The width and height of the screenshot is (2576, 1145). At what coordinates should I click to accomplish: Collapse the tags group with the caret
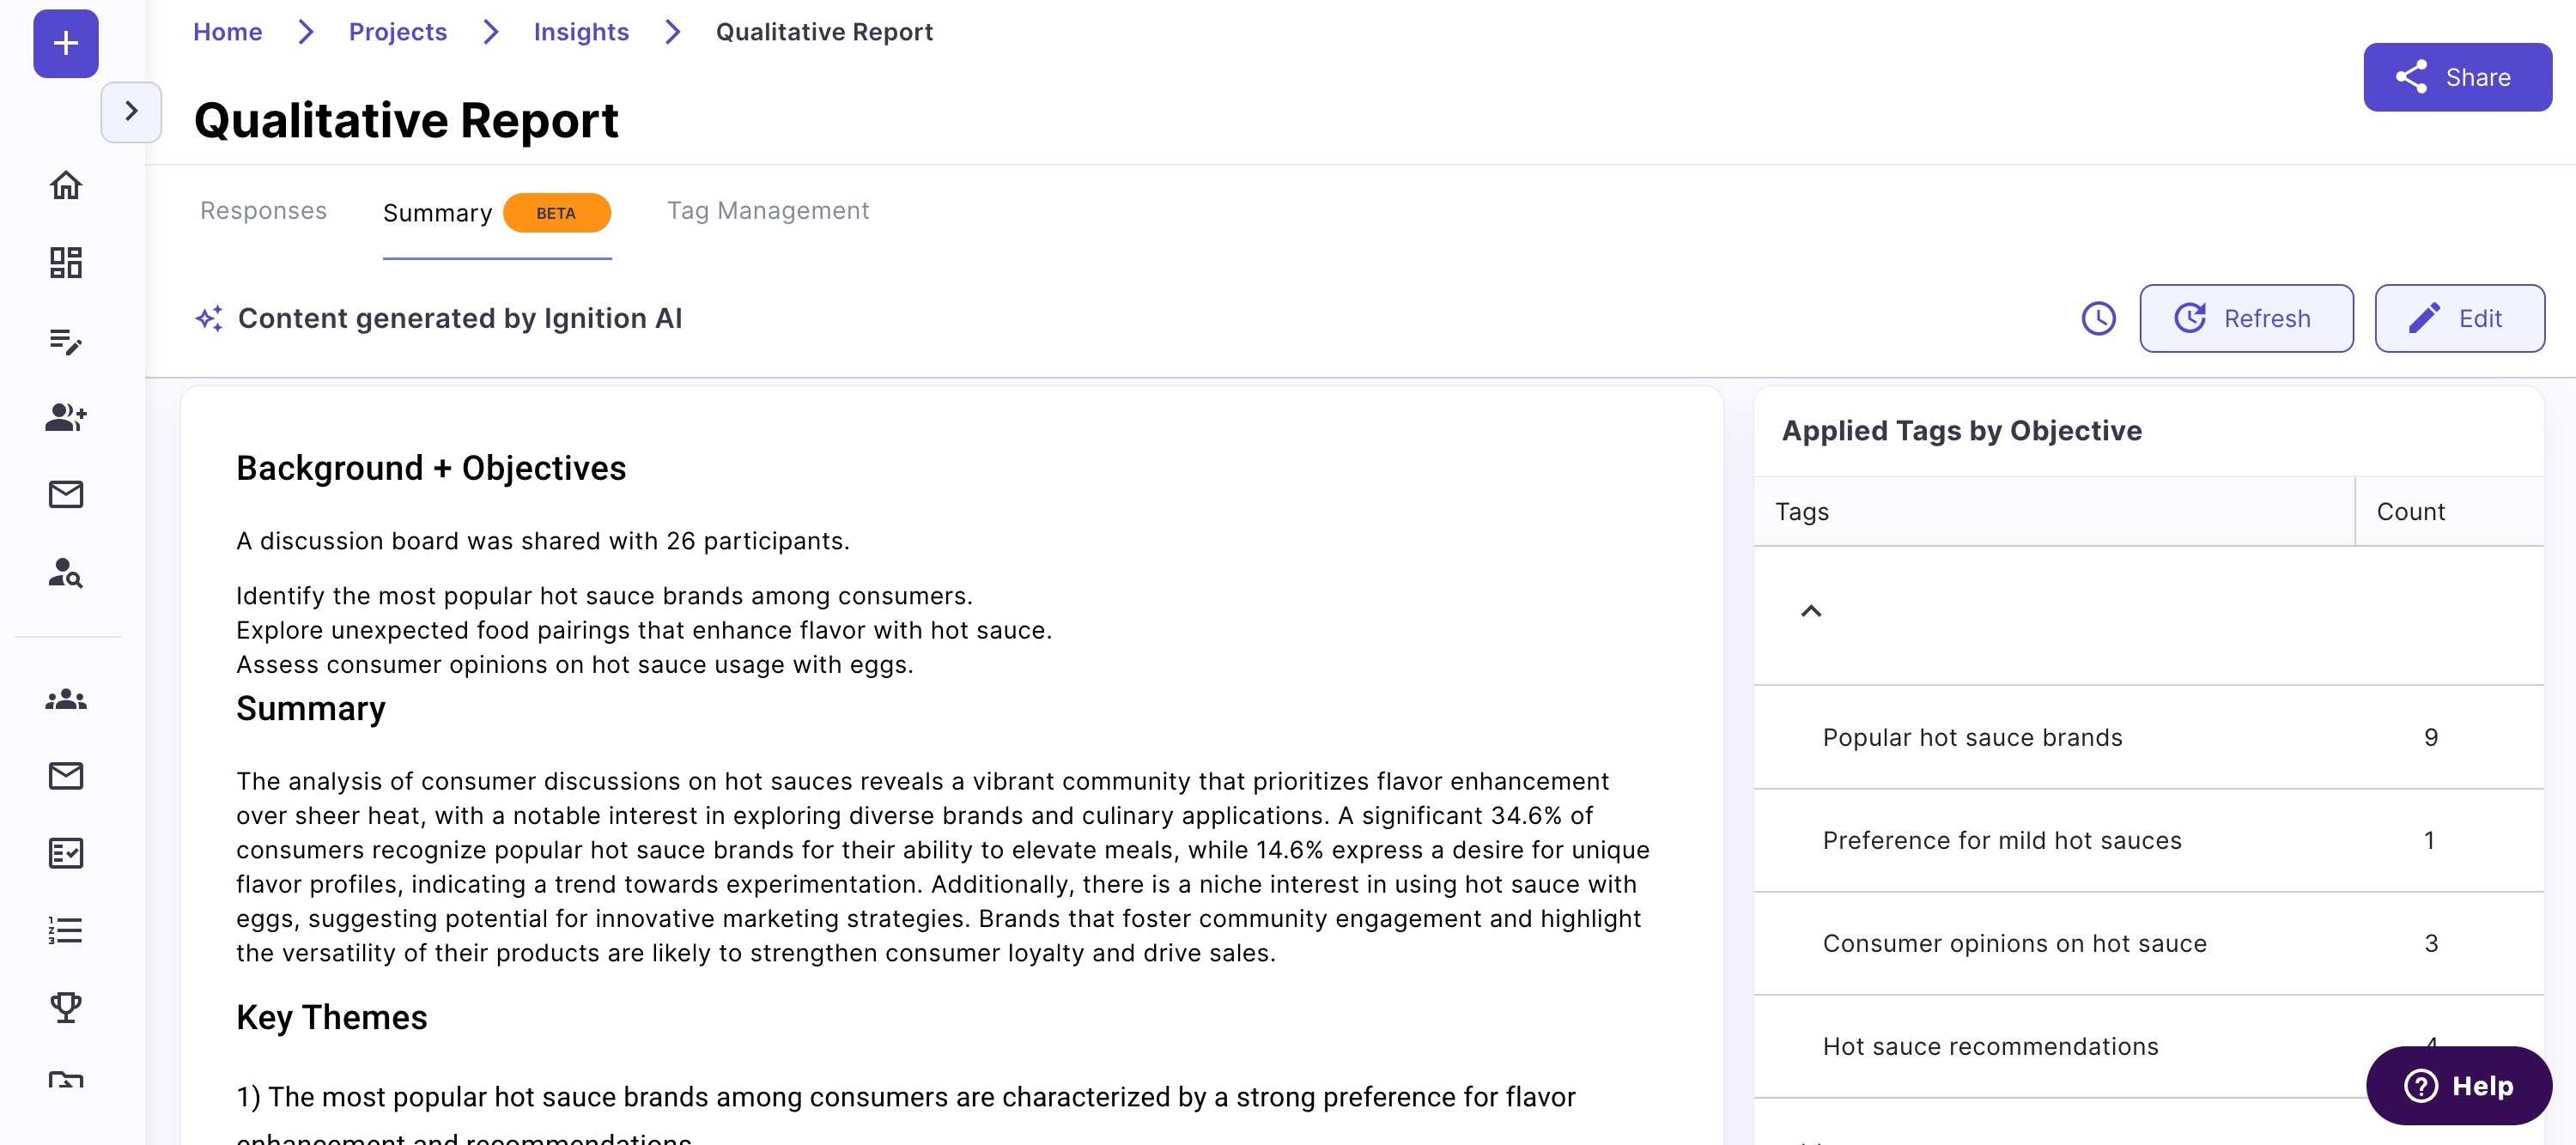click(x=1811, y=611)
